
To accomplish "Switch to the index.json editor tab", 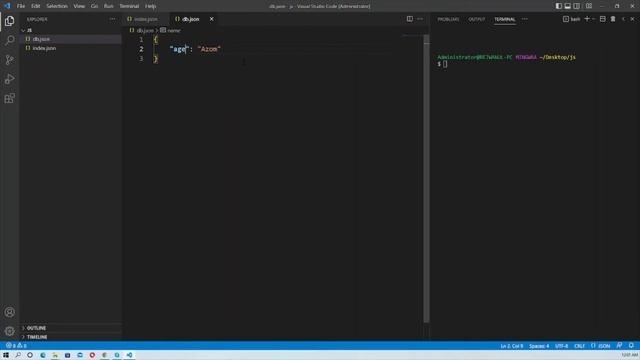I will pyautogui.click(x=146, y=19).
